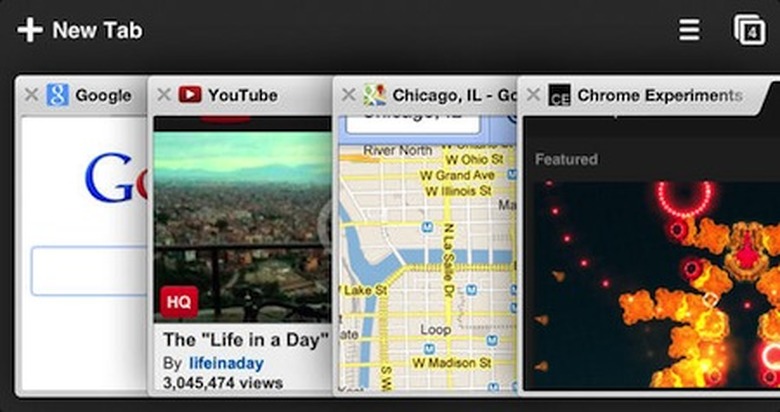Select the Chrome Experiments tab title
The width and height of the screenshot is (780, 412).
[658, 96]
